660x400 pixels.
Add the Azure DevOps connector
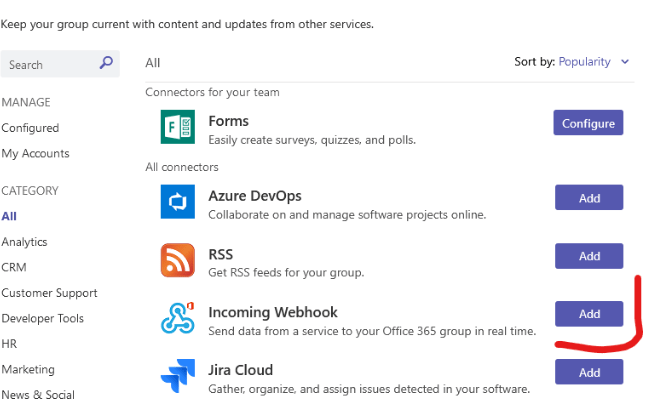(589, 198)
